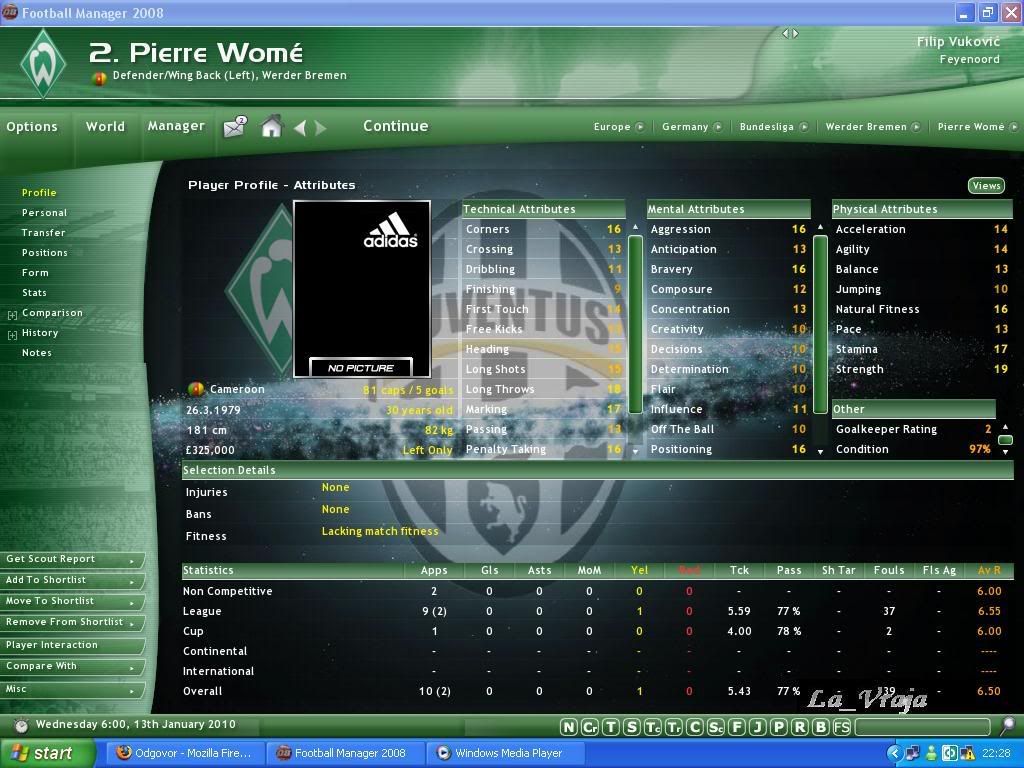The height and width of the screenshot is (768, 1024).
Task: Click the Filip Vuković manager name
Action: click(958, 42)
